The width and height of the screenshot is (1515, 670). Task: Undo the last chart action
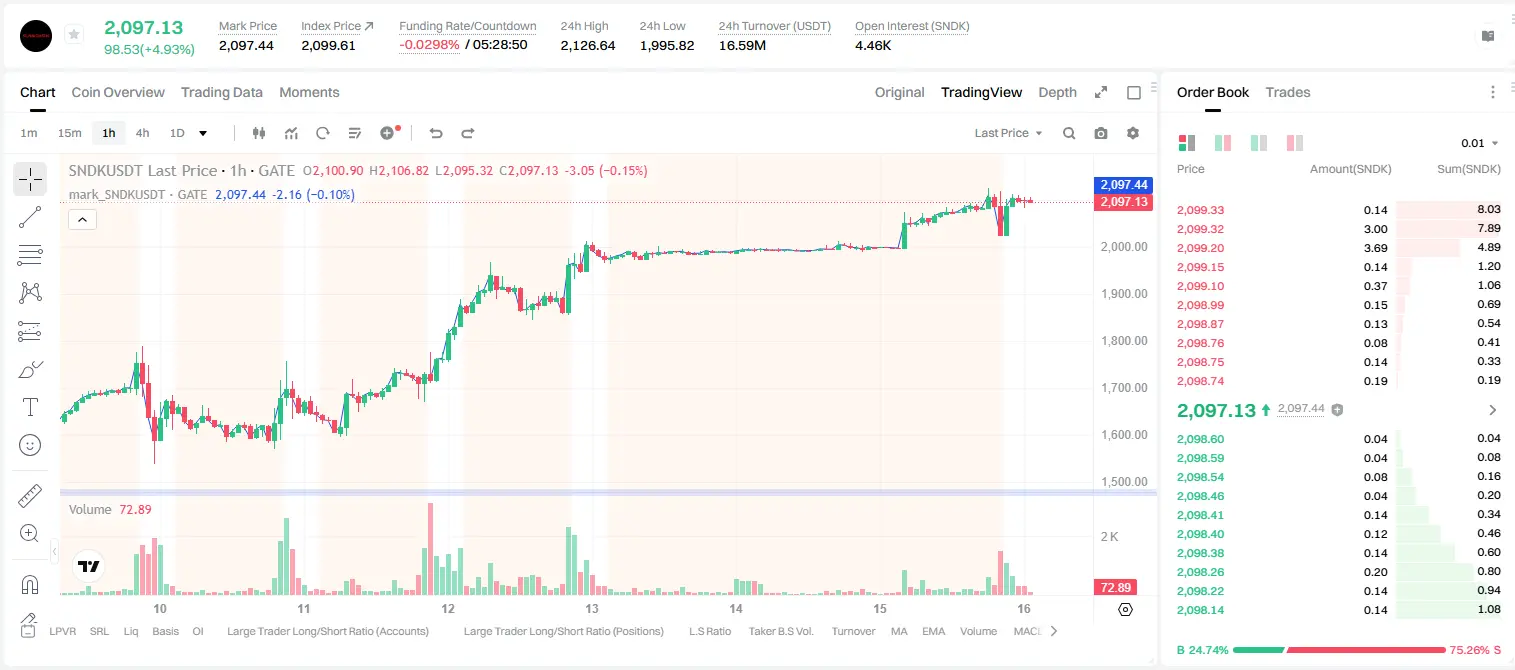click(x=435, y=133)
